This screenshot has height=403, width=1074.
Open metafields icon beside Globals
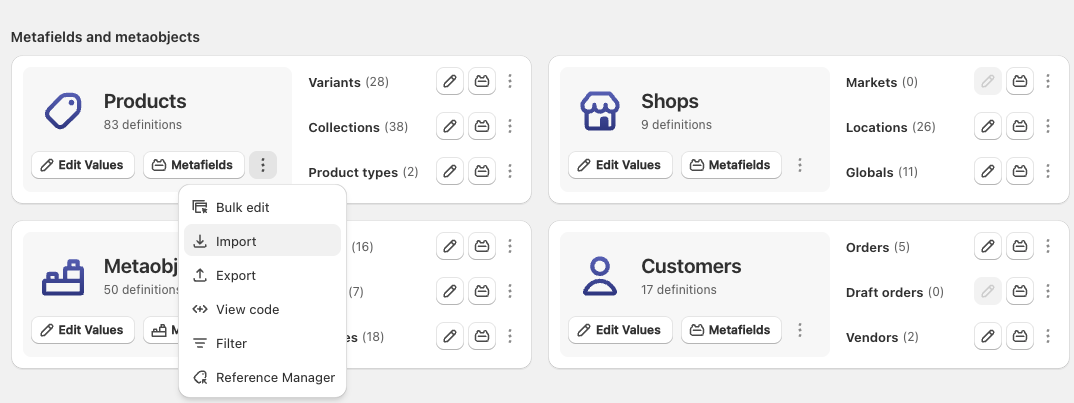tap(1019, 171)
